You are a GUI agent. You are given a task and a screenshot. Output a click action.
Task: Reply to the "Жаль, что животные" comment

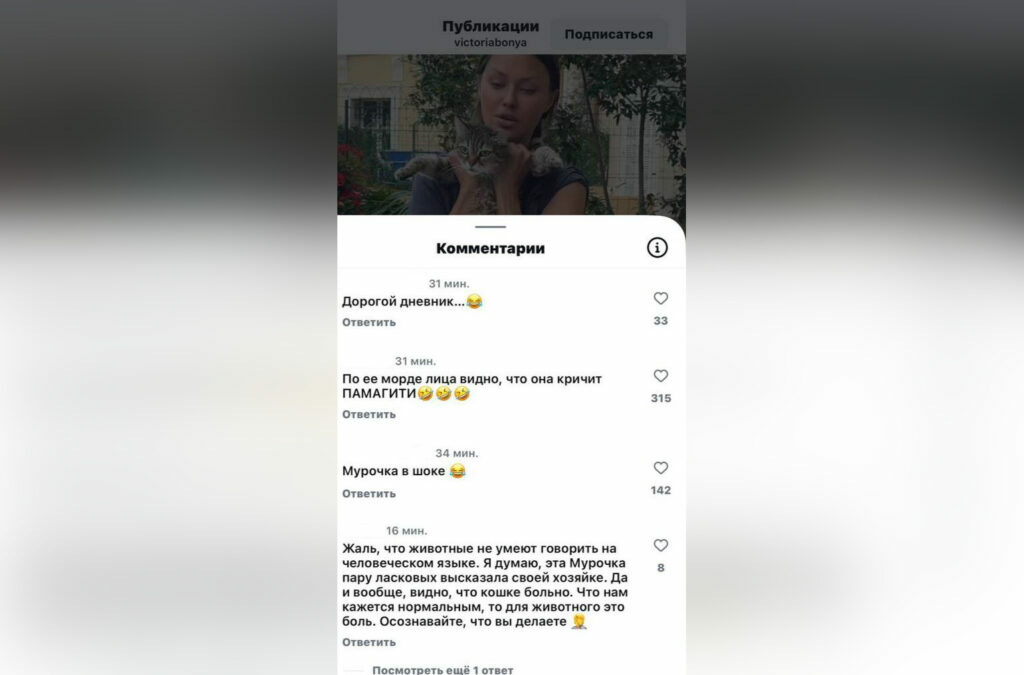[x=369, y=642]
